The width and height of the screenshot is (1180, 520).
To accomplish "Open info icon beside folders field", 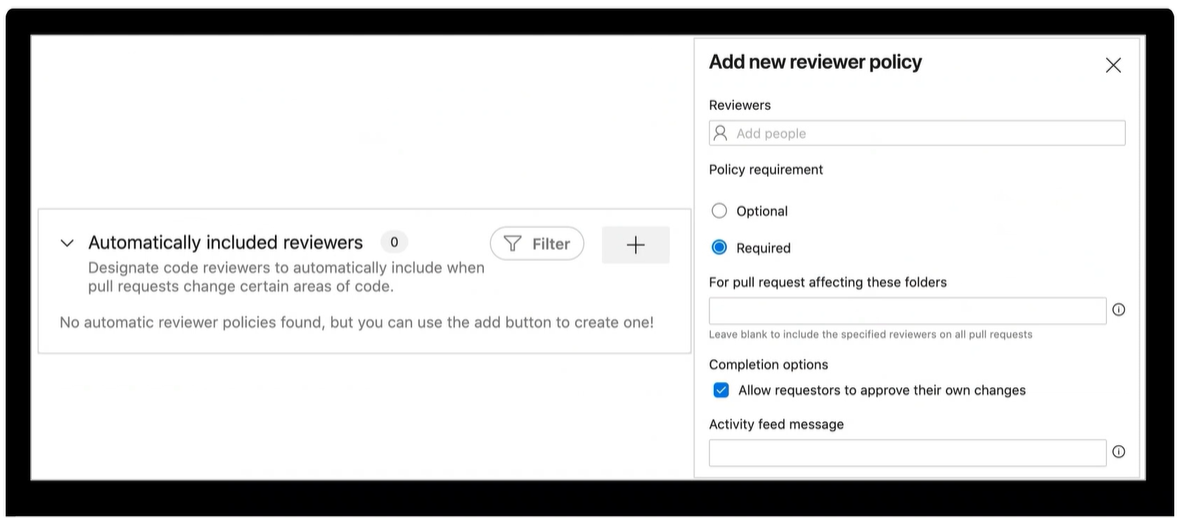I will tap(1119, 309).
